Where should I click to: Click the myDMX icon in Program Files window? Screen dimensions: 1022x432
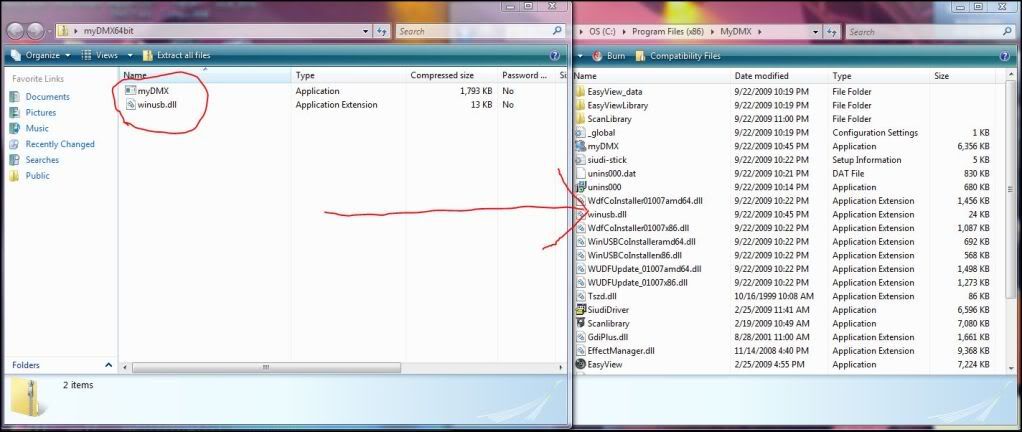coord(581,146)
